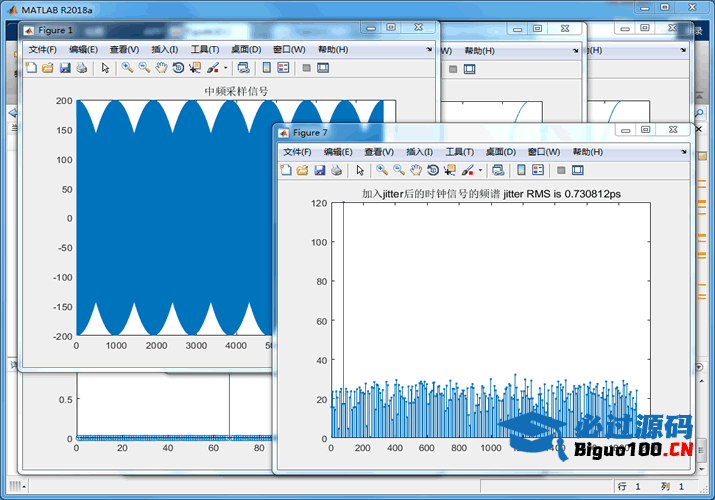Image resolution: width=715 pixels, height=500 pixels.
Task: Open file icon in Figure 7 toolbar
Action: pyautogui.click(x=302, y=170)
